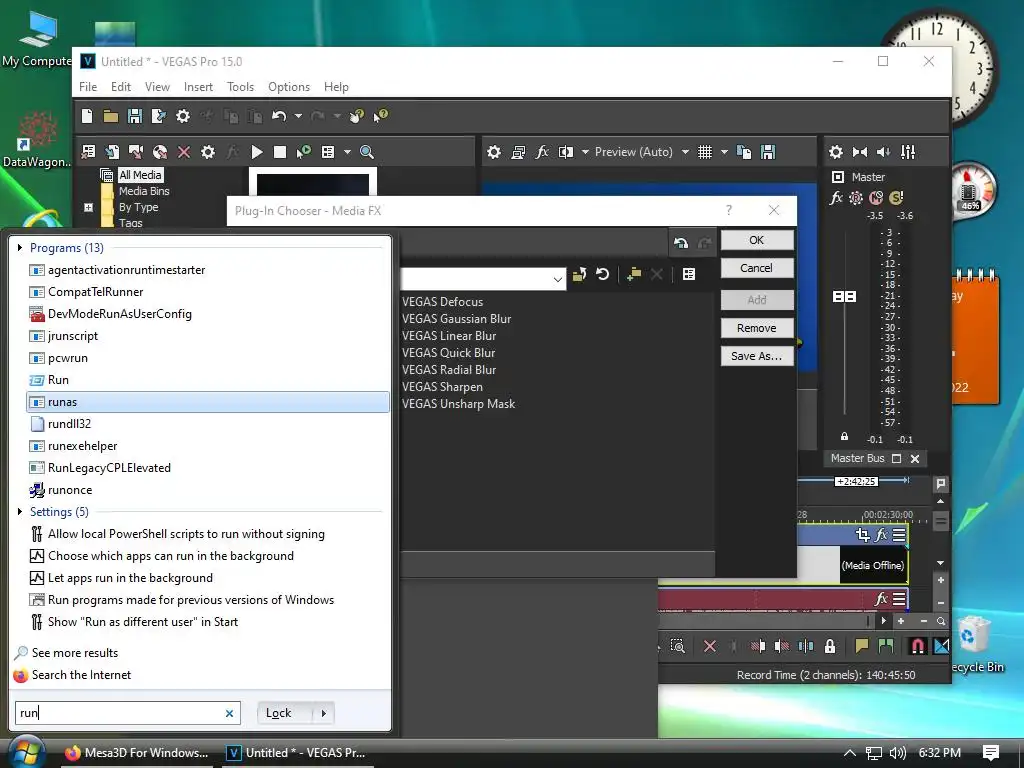Screen dimensions: 1024x768
Task: Adjust the Master volume fader handle
Action: click(844, 296)
